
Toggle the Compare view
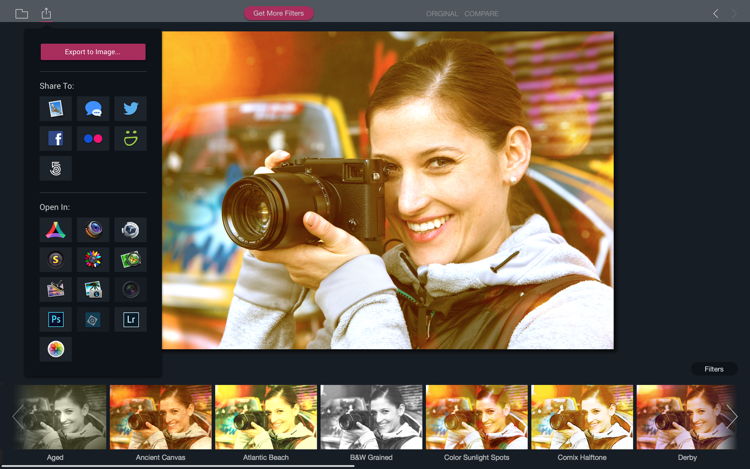481,14
